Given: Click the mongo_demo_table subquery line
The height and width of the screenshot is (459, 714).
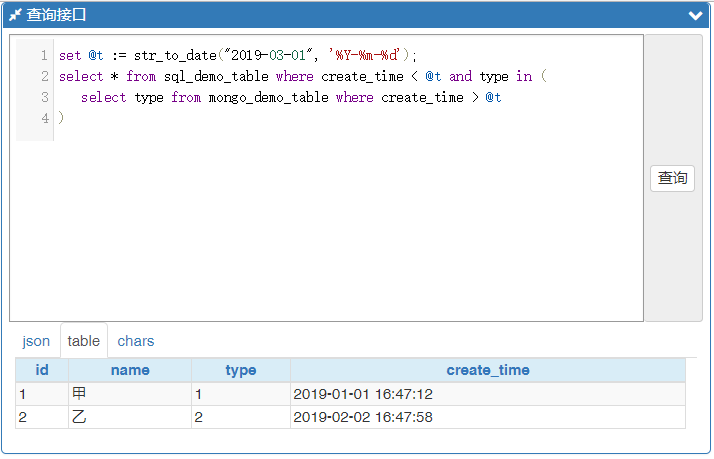Looking at the screenshot, I should point(290,97).
